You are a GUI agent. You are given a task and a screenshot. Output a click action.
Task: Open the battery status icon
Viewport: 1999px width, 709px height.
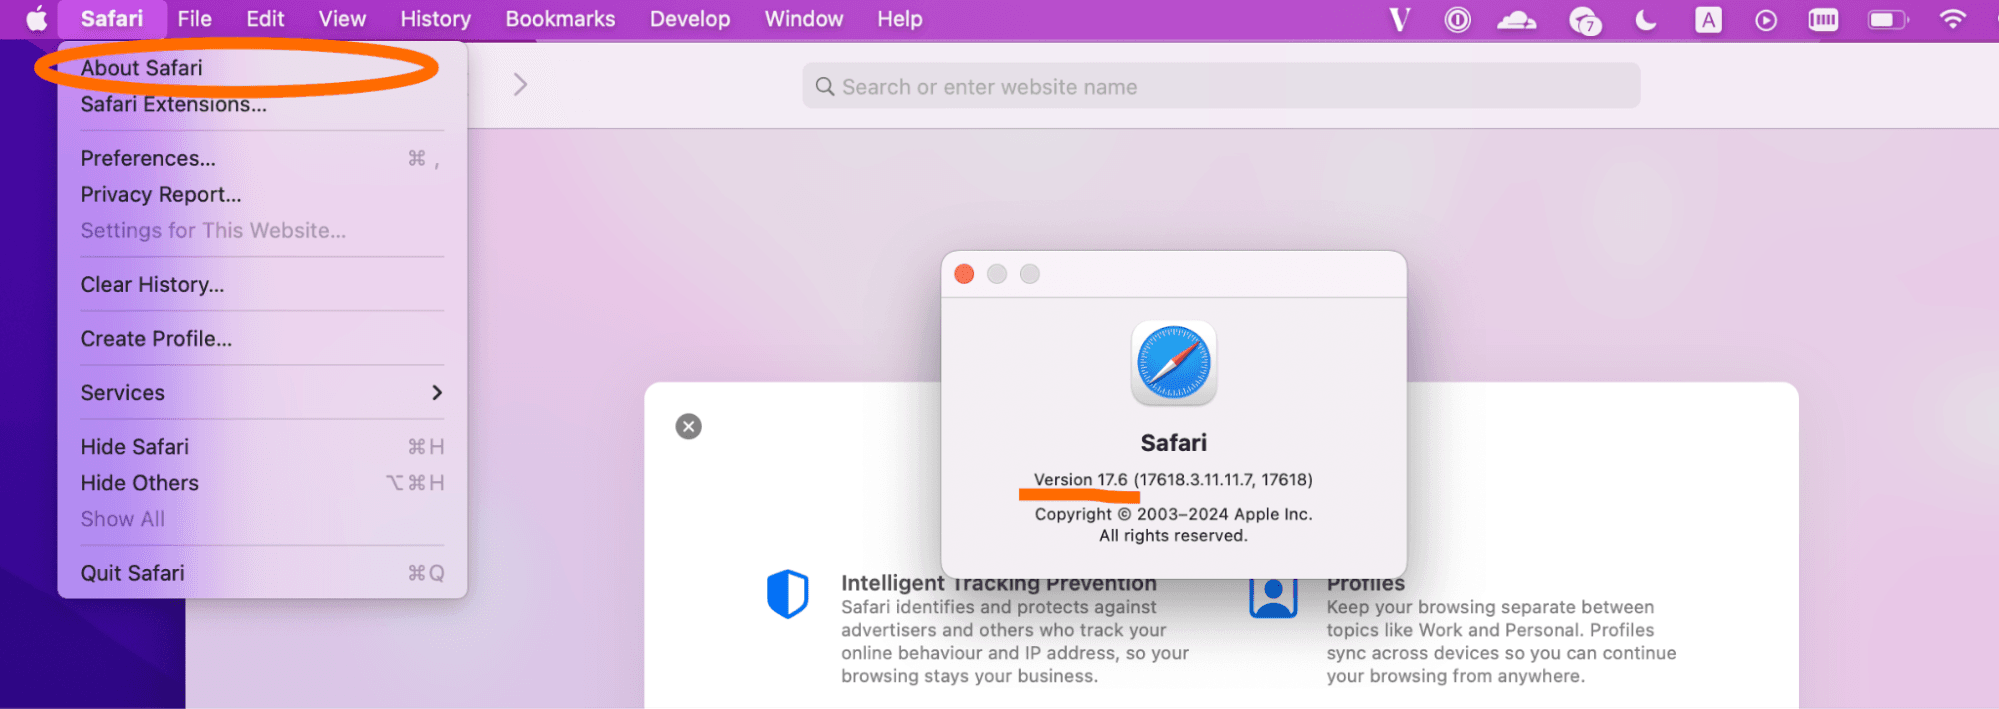(1886, 20)
